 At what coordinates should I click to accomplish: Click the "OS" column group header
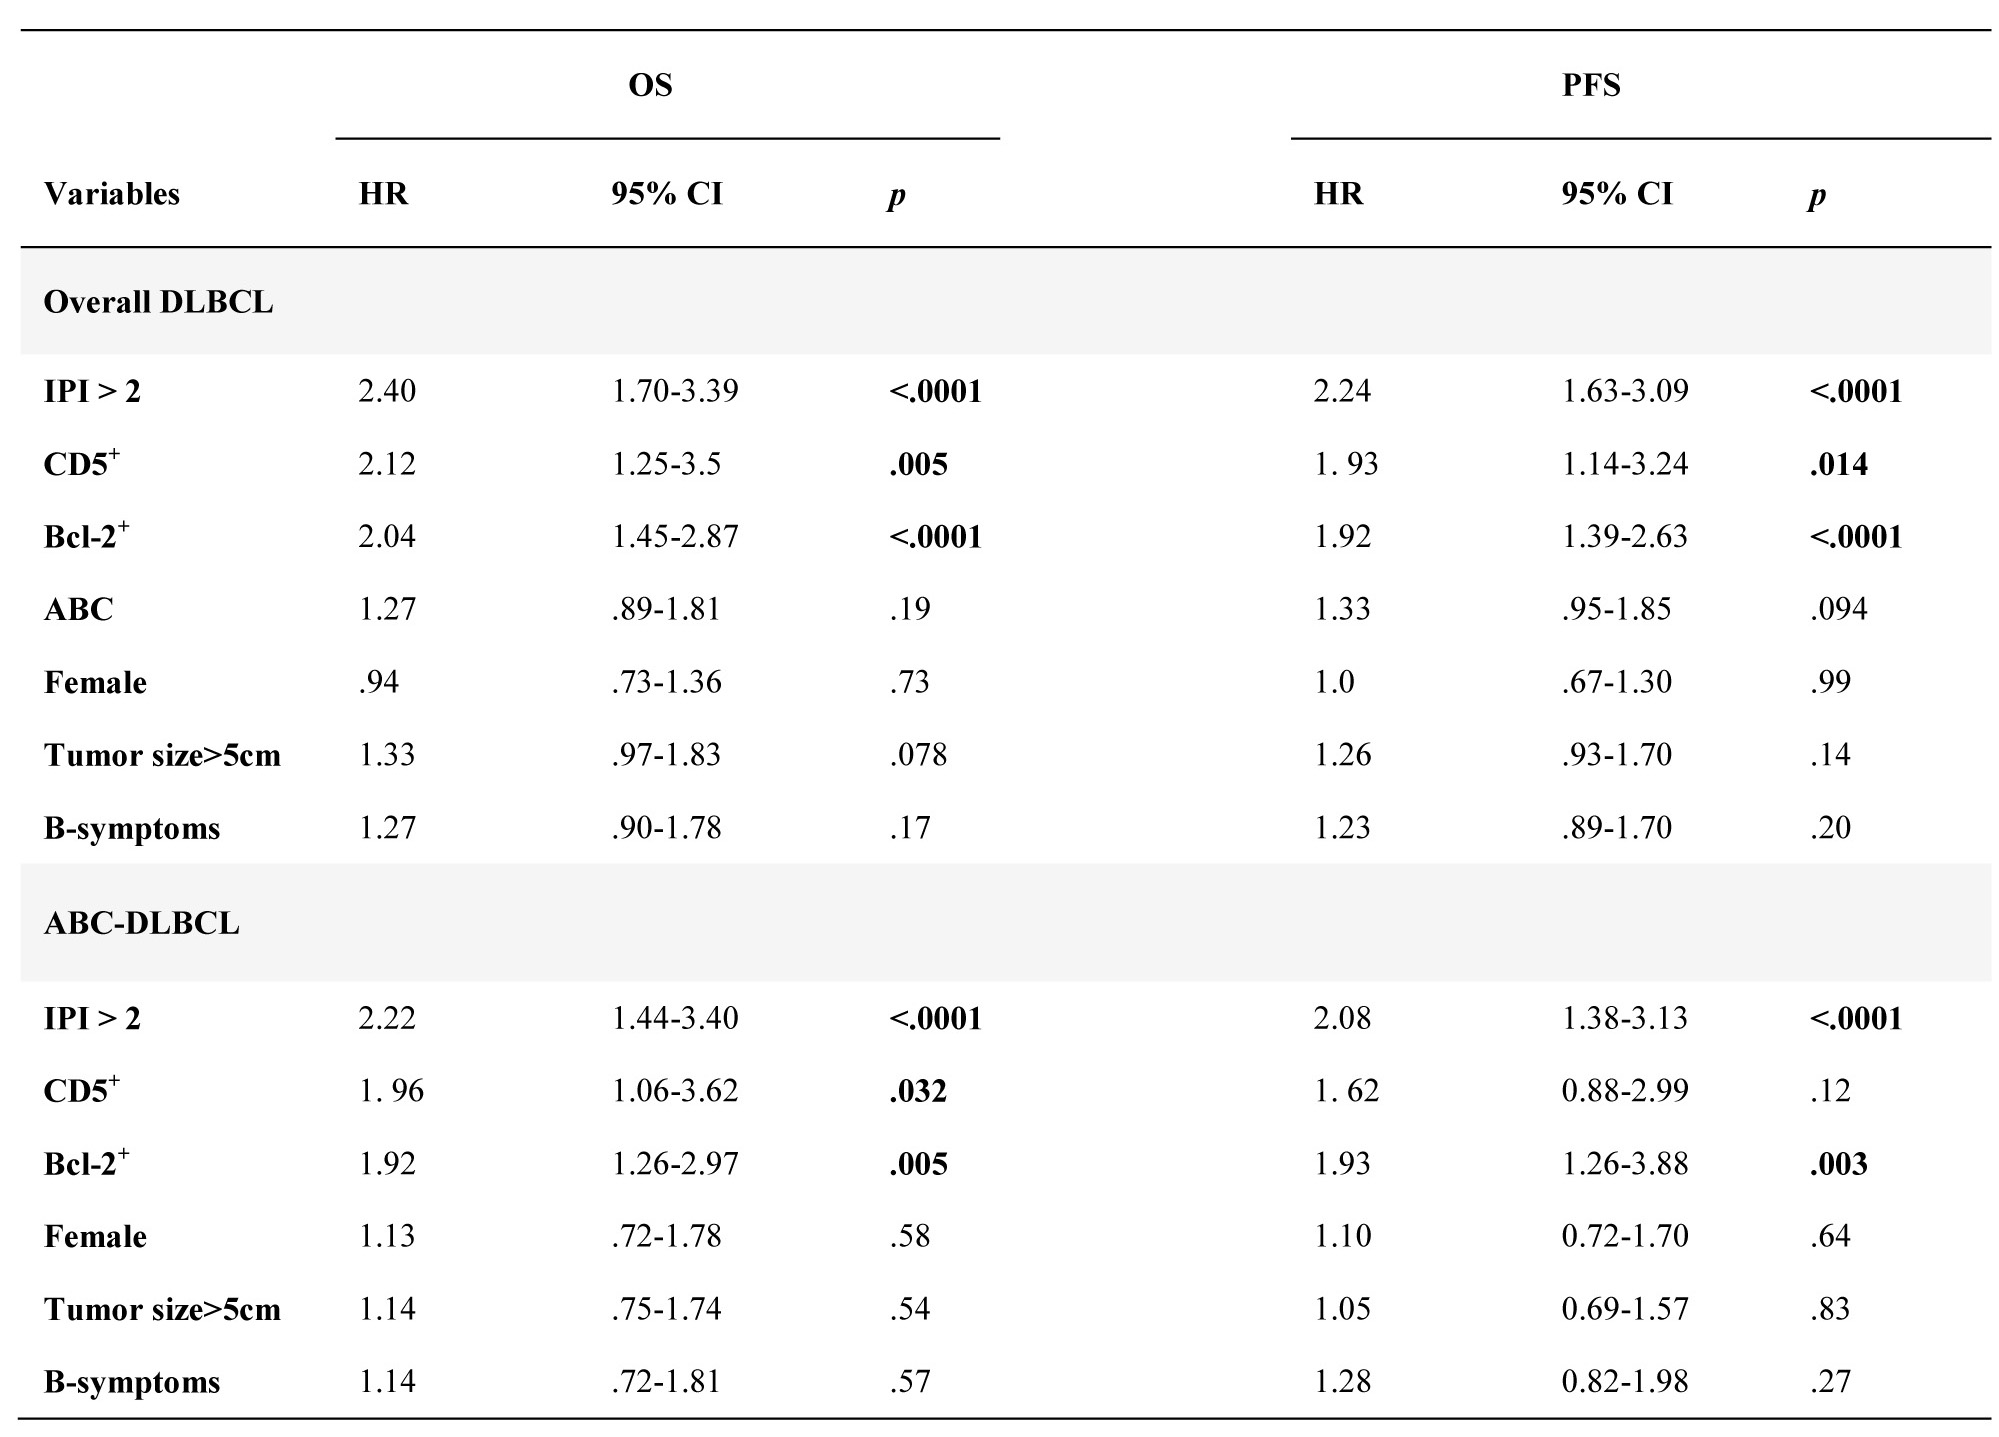(x=650, y=86)
